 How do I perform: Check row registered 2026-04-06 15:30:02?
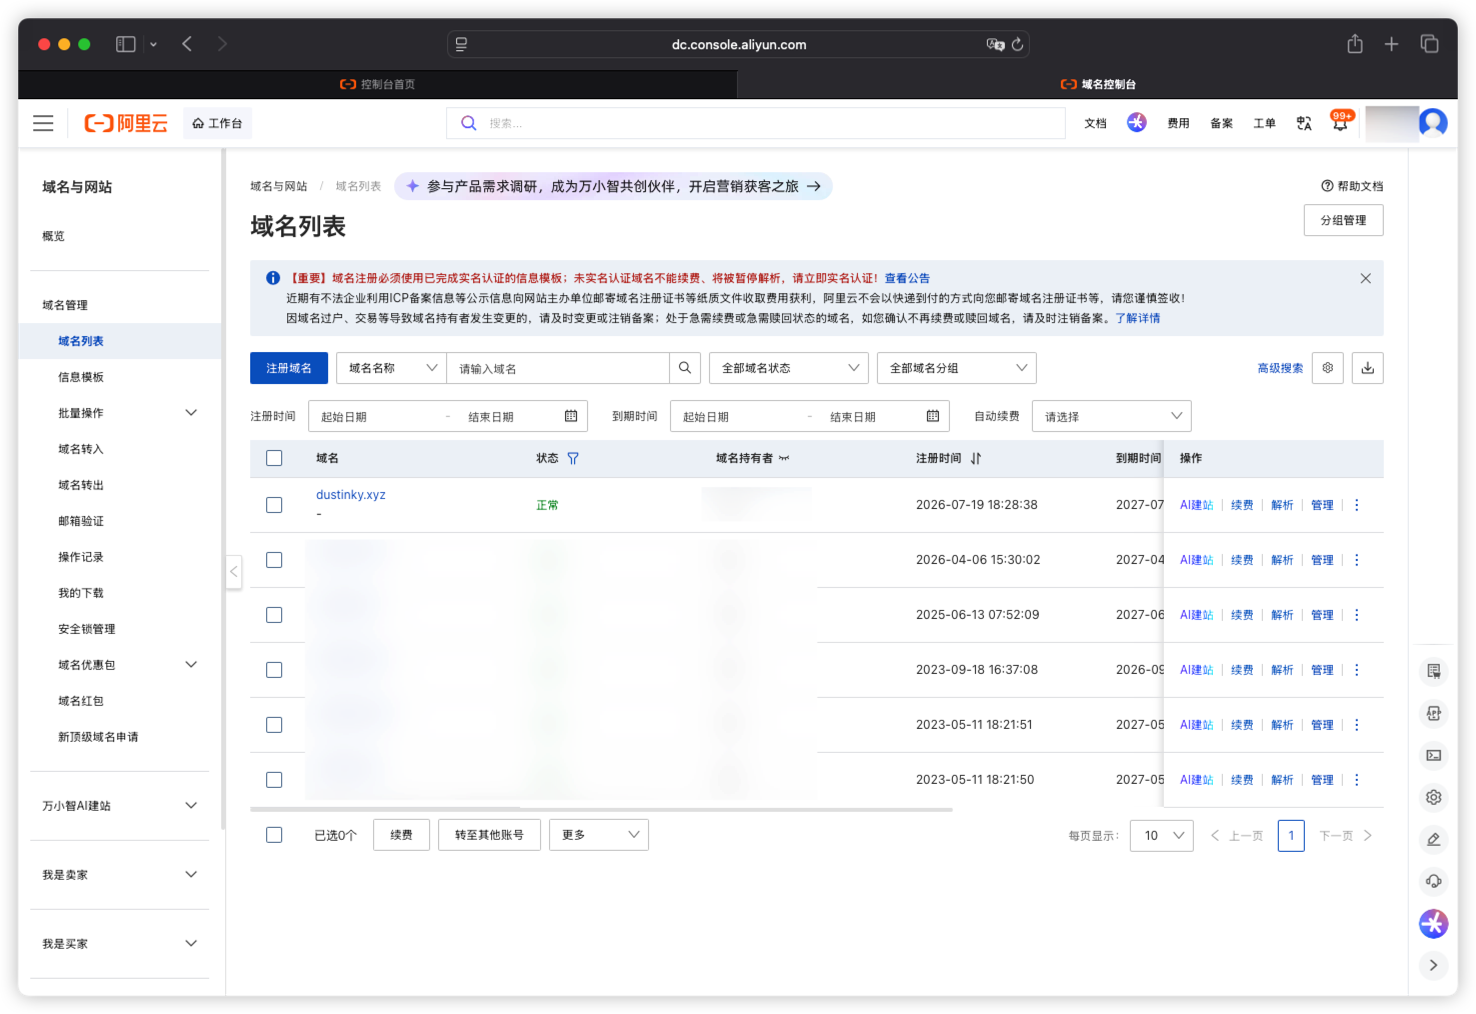tap(274, 560)
